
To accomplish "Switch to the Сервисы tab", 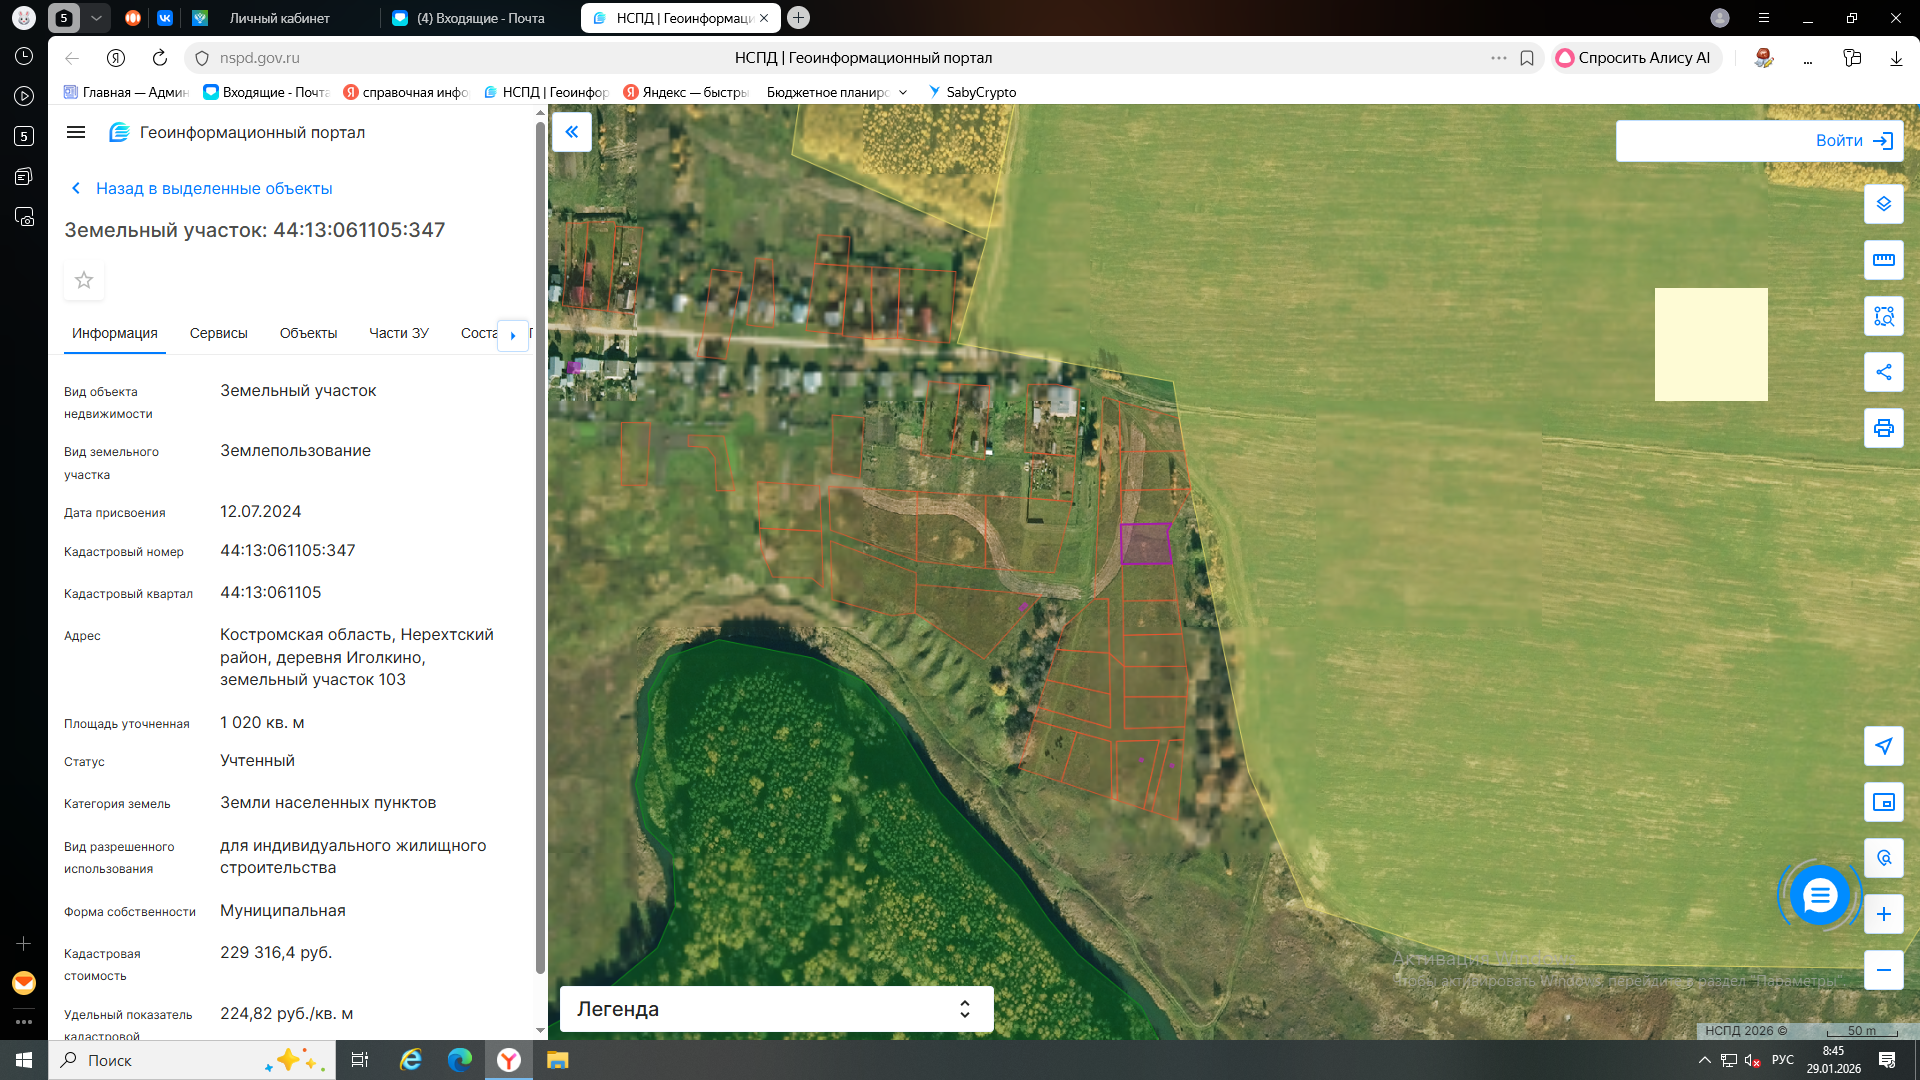I will pyautogui.click(x=218, y=333).
